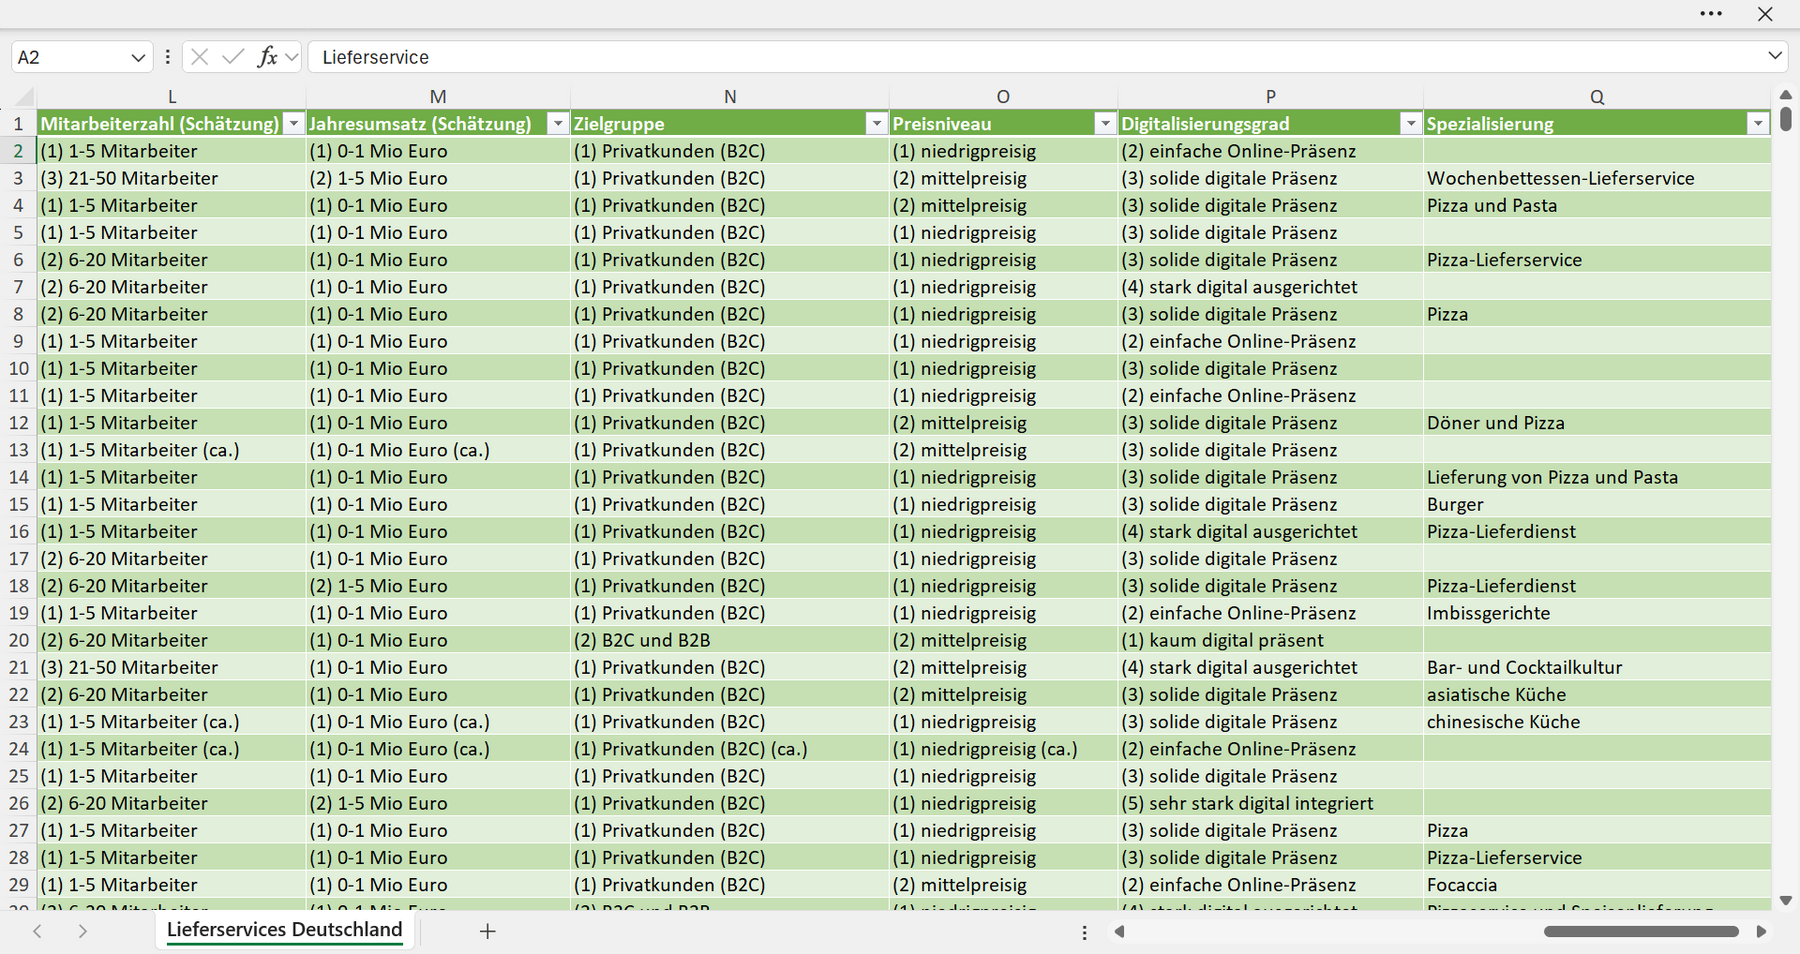
Task: Open Spezialisierung column filter dropdown
Action: coord(1758,123)
